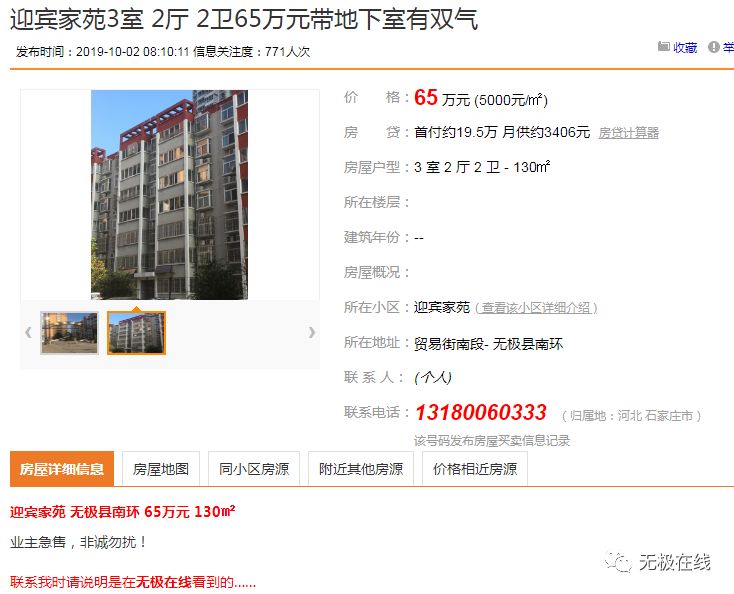Select the 房屋详细信息 tab
The image size is (734, 594).
(x=62, y=469)
